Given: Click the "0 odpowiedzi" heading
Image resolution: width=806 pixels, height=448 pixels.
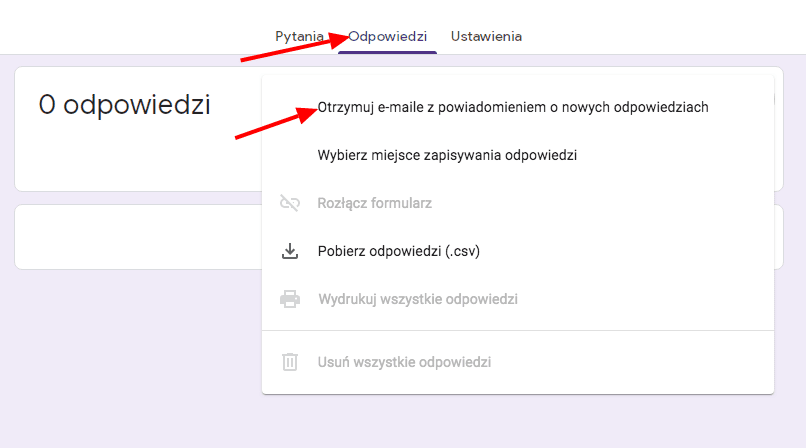Looking at the screenshot, I should pyautogui.click(x=124, y=105).
